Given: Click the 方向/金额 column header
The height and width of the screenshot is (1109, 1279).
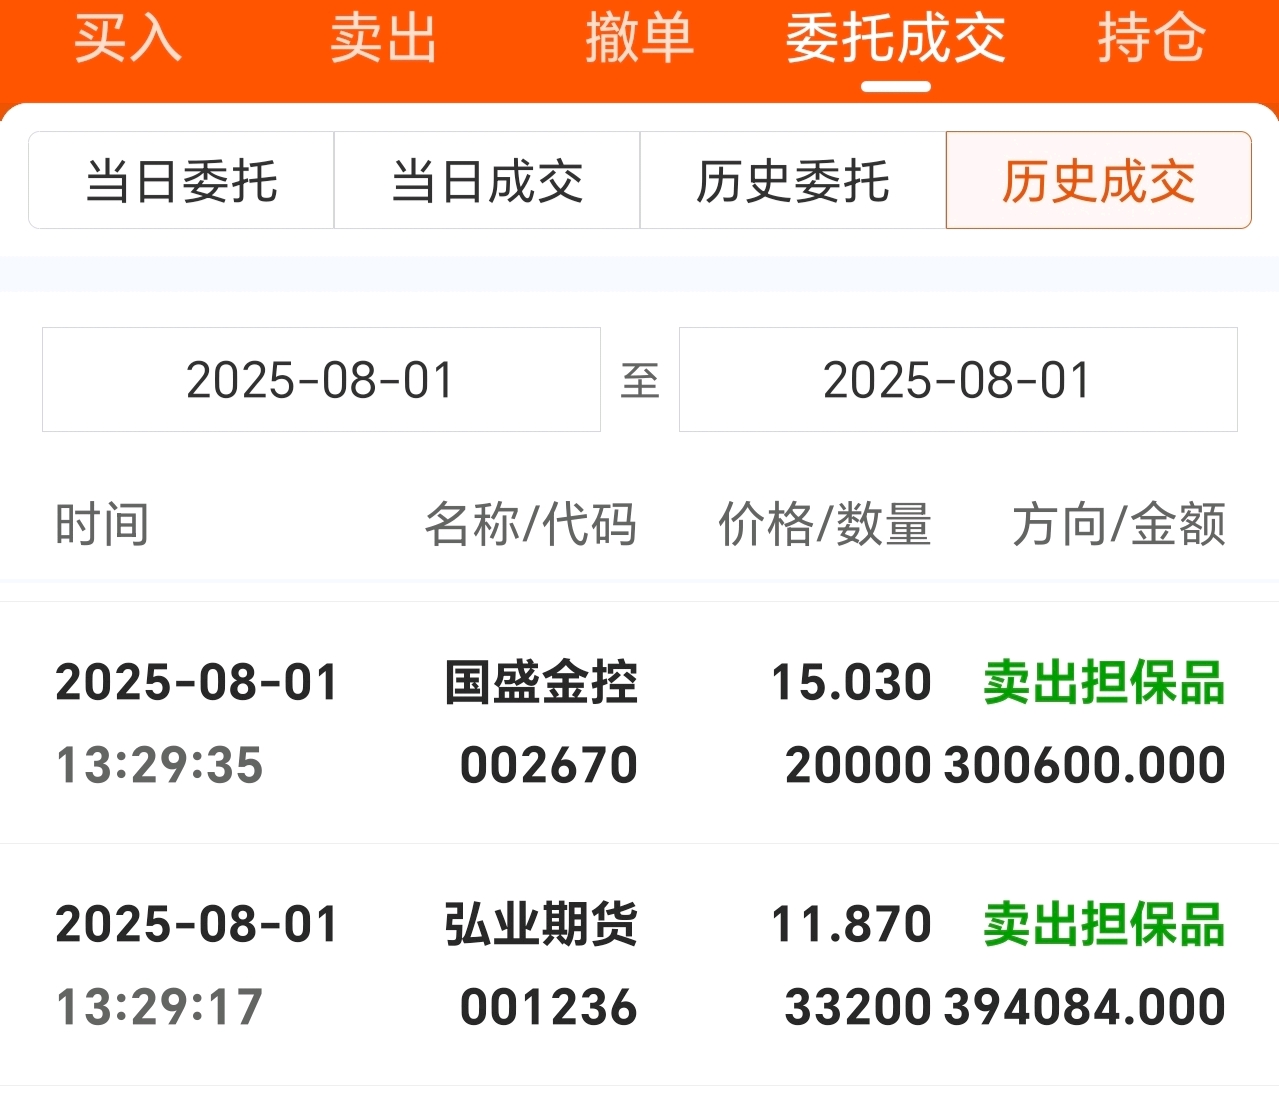Looking at the screenshot, I should point(1119,525).
